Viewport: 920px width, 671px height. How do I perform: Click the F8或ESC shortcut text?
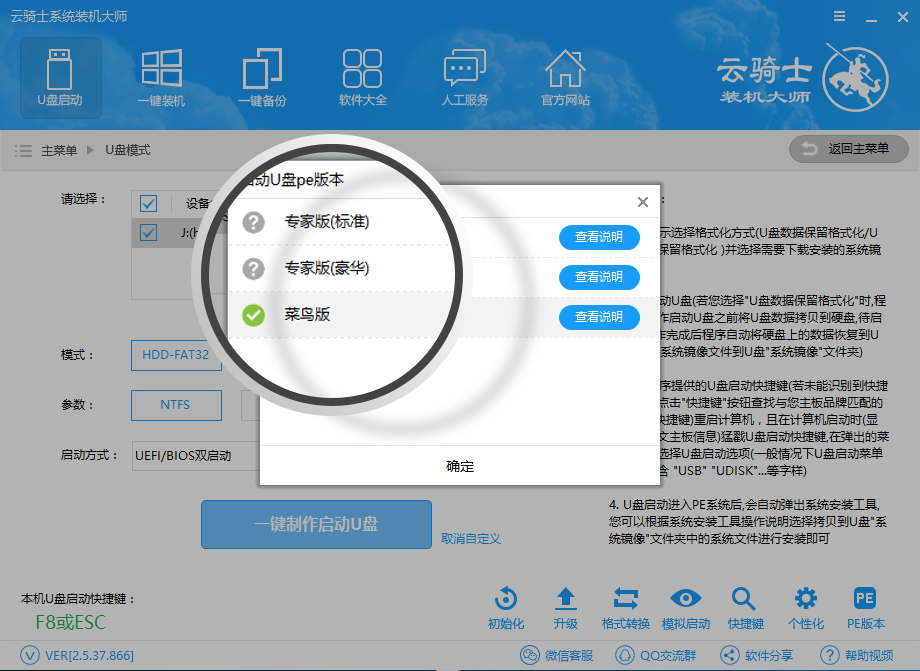[x=70, y=622]
